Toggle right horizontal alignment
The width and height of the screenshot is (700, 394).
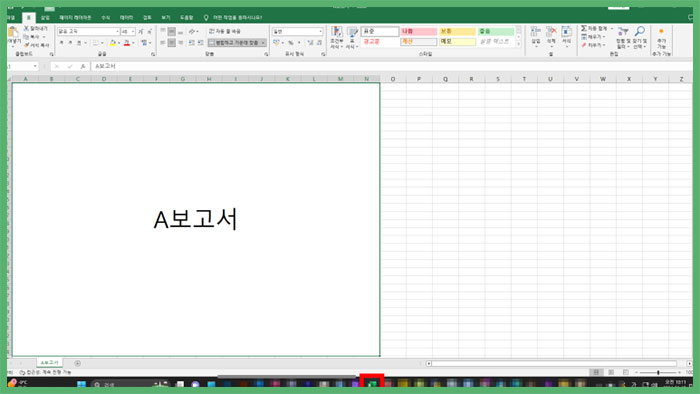180,43
